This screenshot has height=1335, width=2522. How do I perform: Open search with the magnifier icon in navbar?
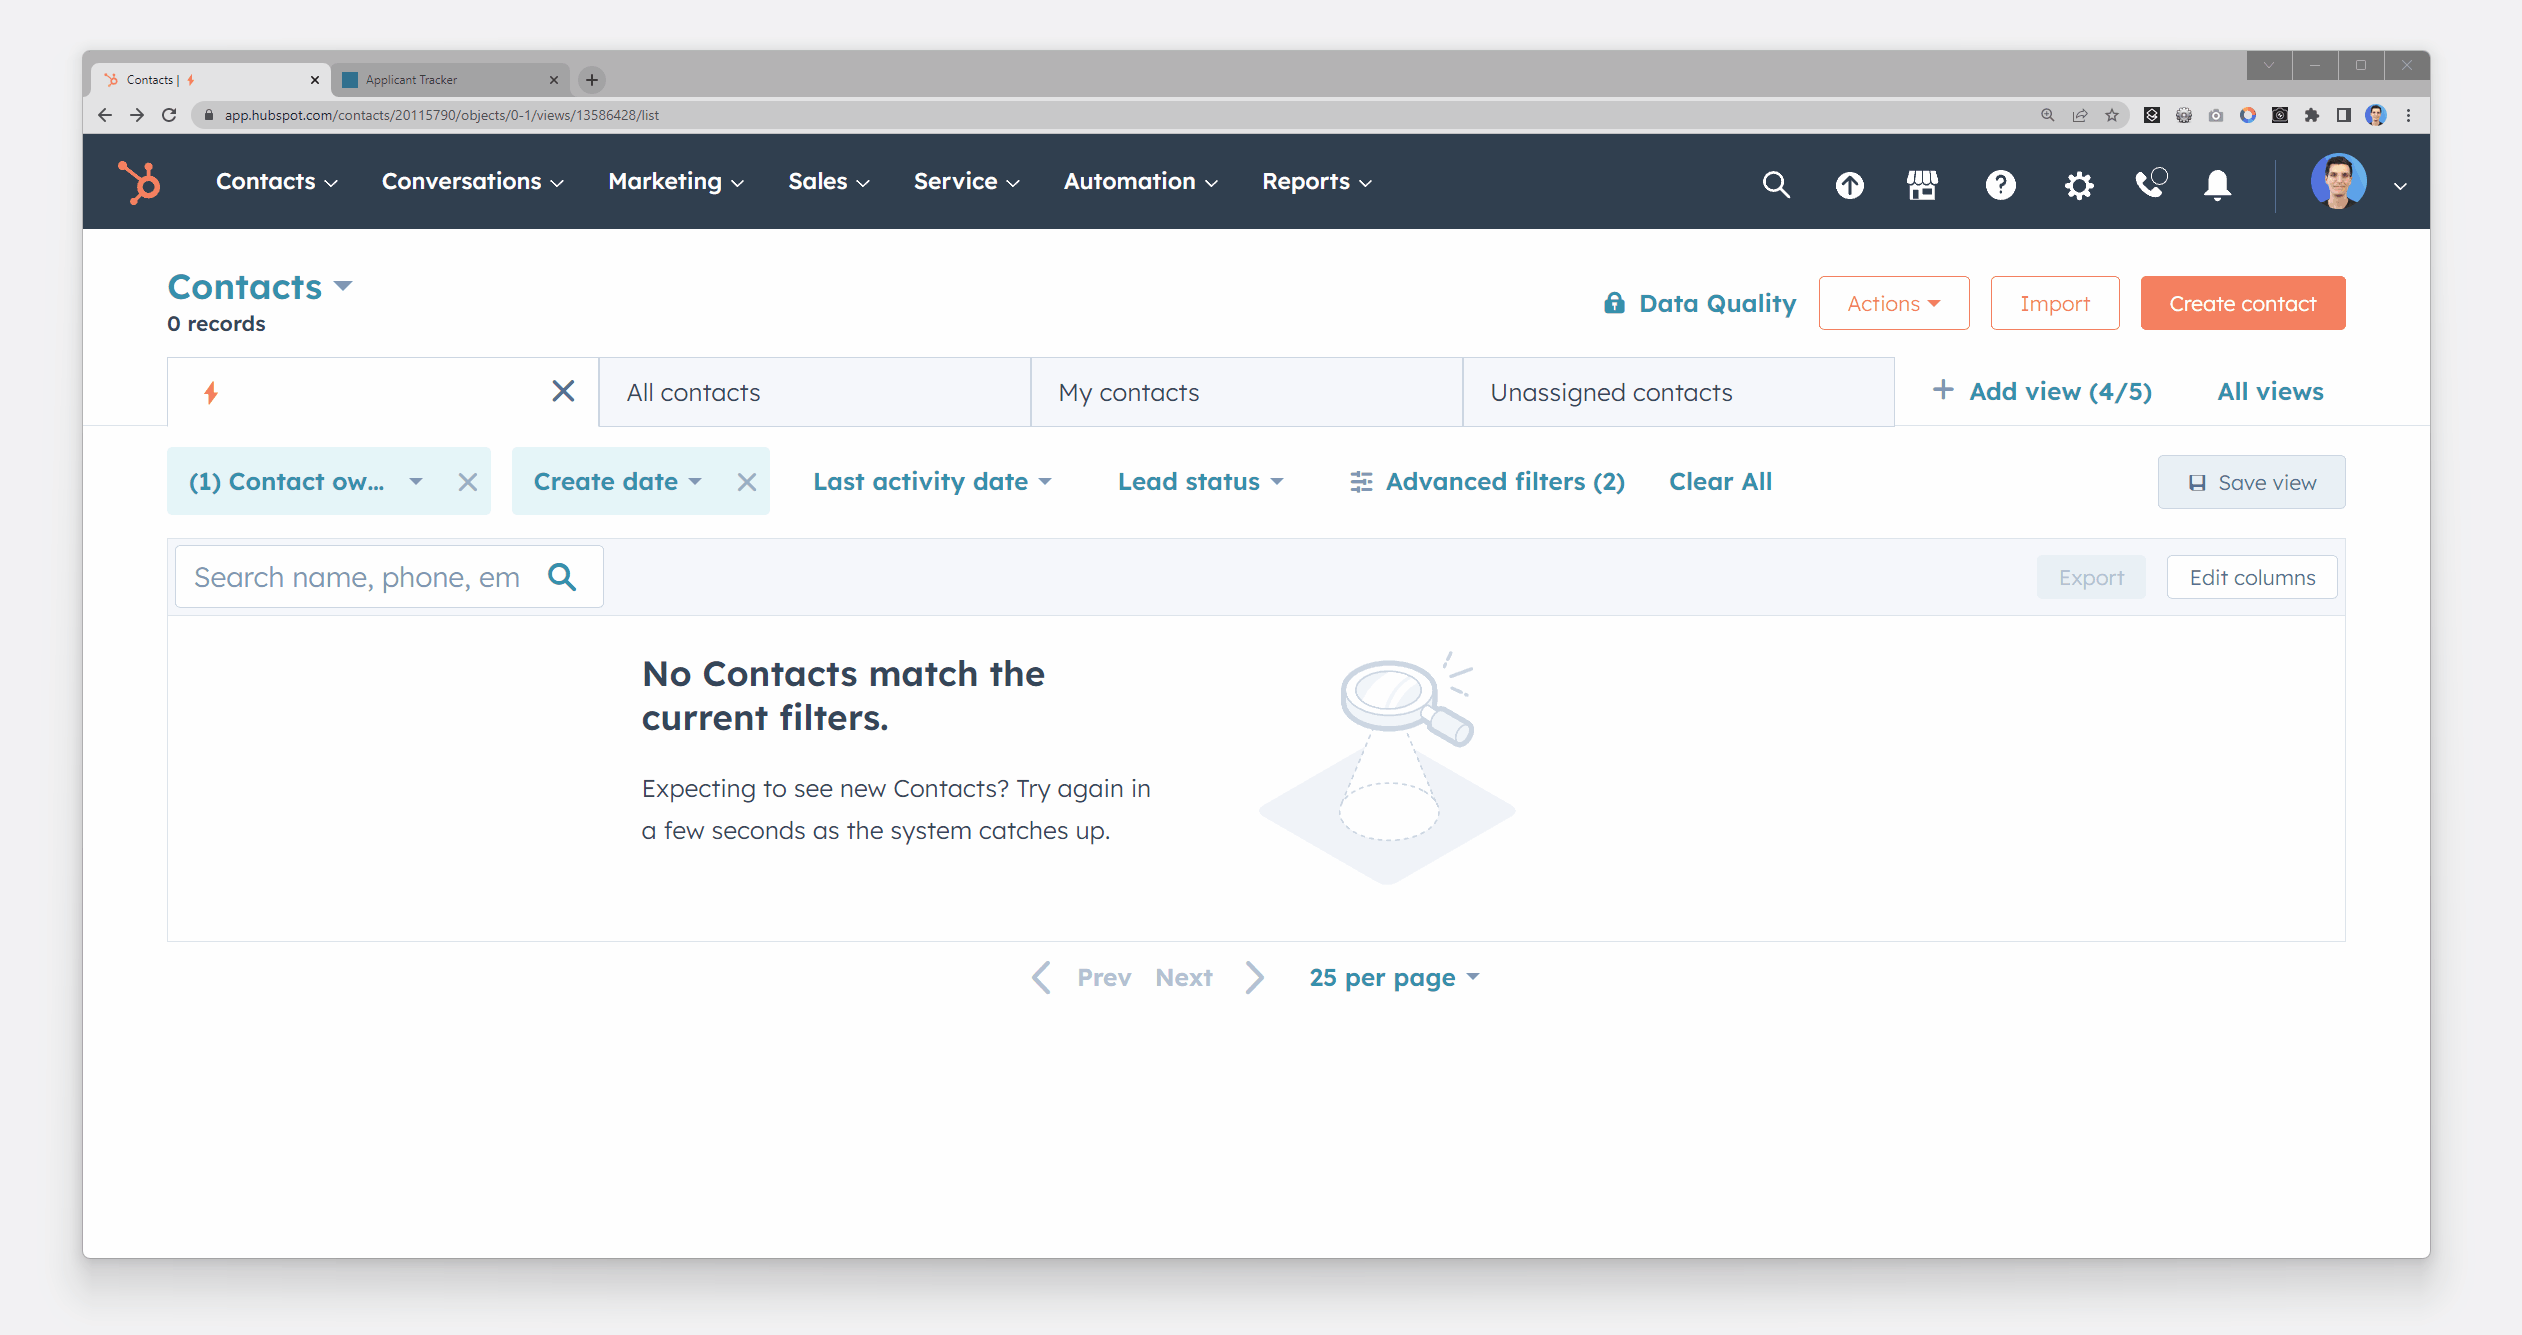[1775, 184]
